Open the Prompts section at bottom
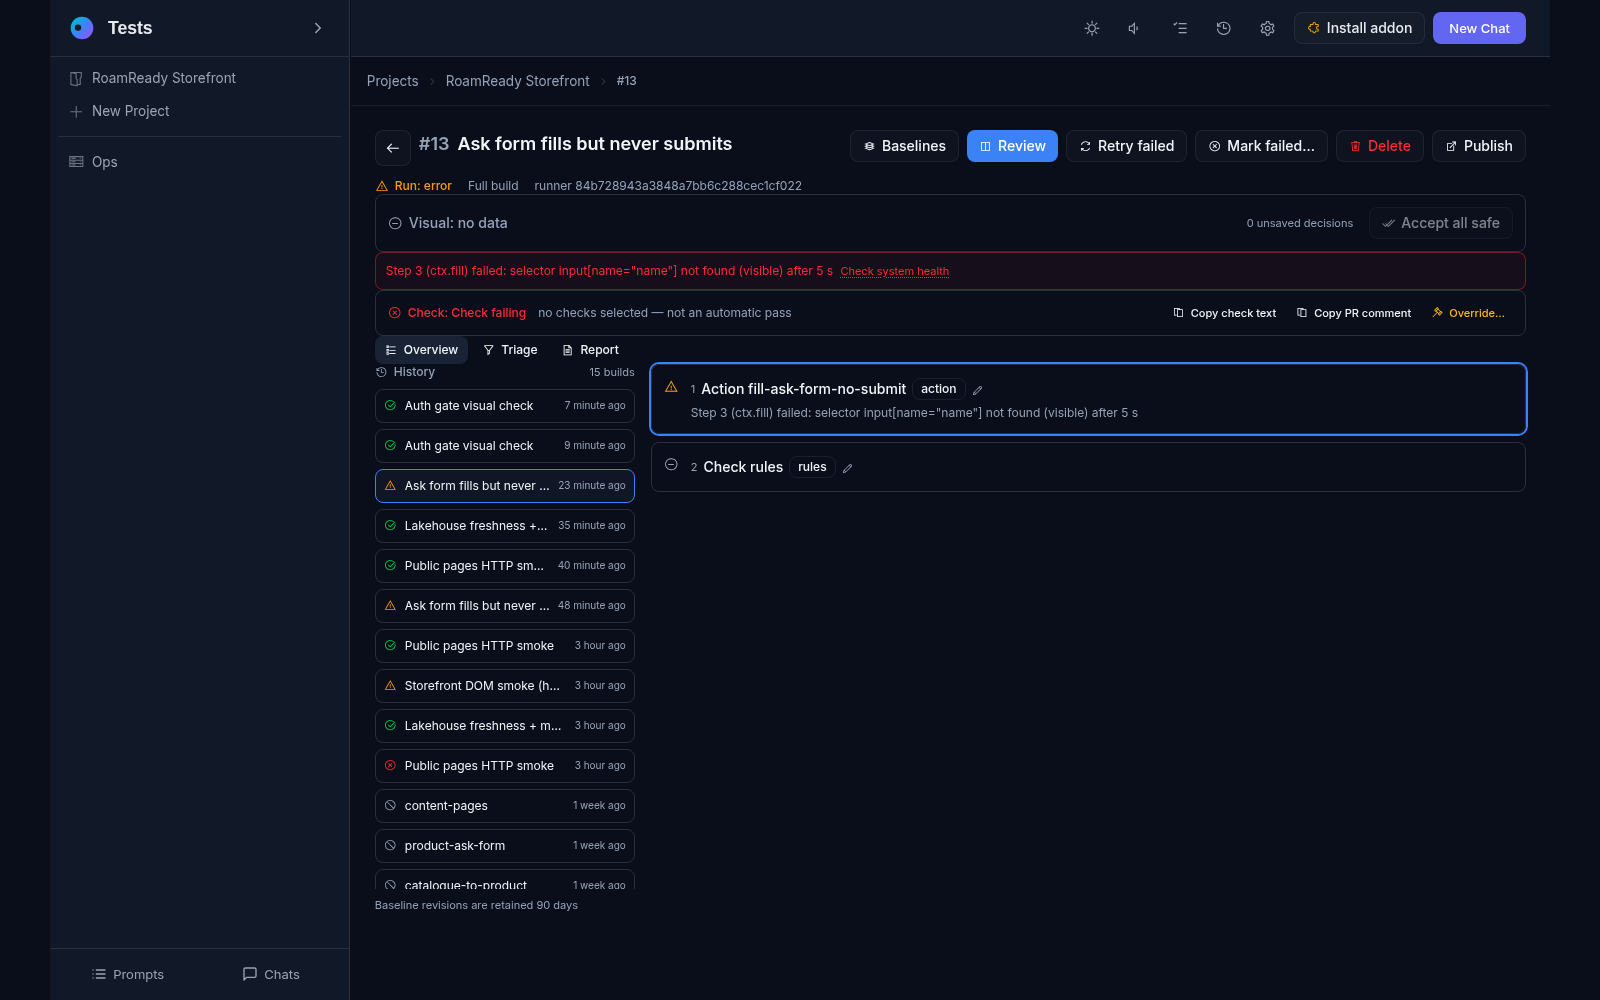This screenshot has width=1600, height=1000. [x=128, y=974]
